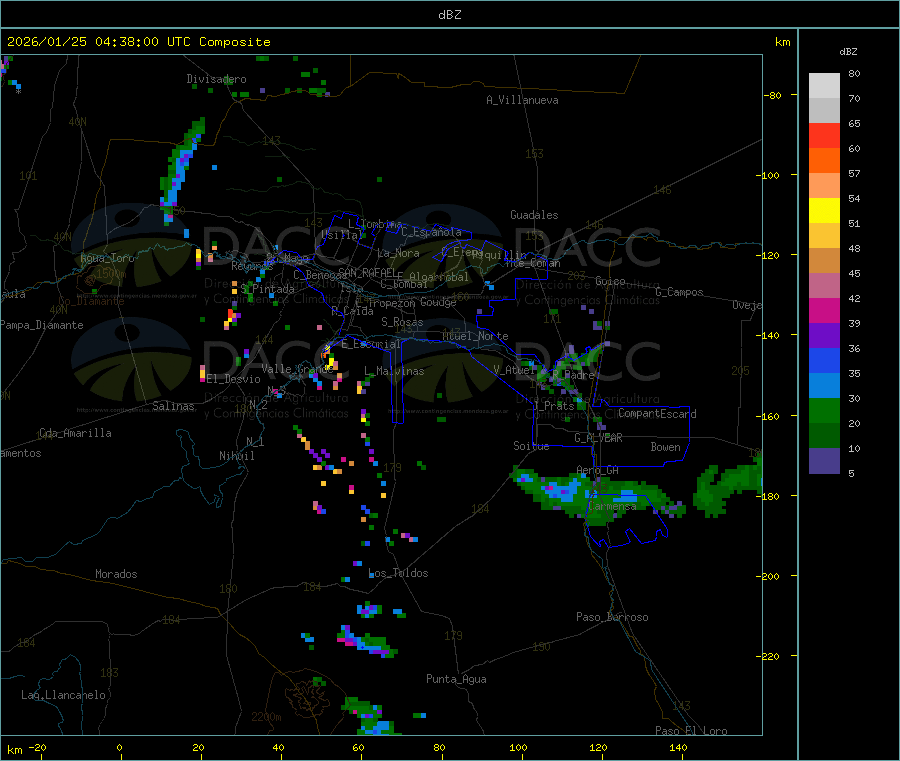Click the Morados map label
This screenshot has height=761, width=900.
coord(117,574)
